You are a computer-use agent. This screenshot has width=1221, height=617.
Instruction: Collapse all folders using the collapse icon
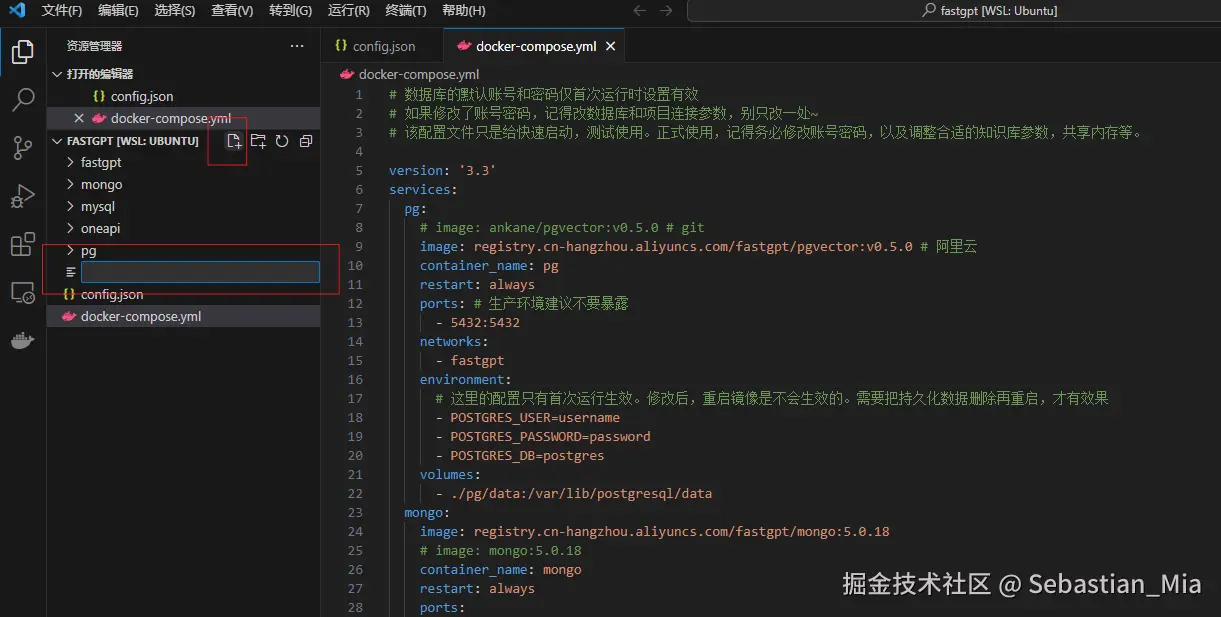pos(305,141)
